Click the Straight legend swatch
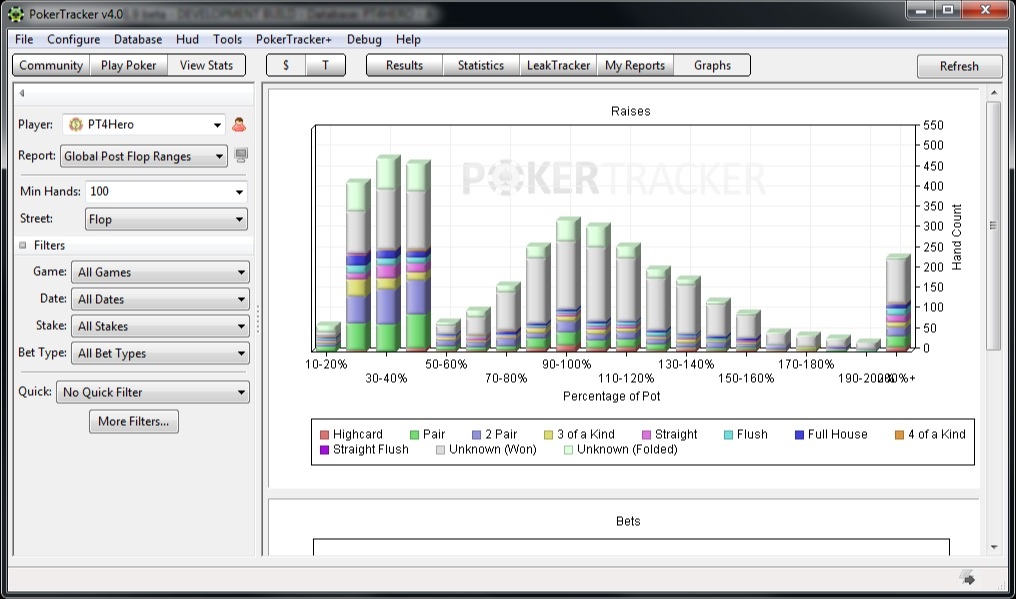The image size is (1016, 599). (x=647, y=434)
